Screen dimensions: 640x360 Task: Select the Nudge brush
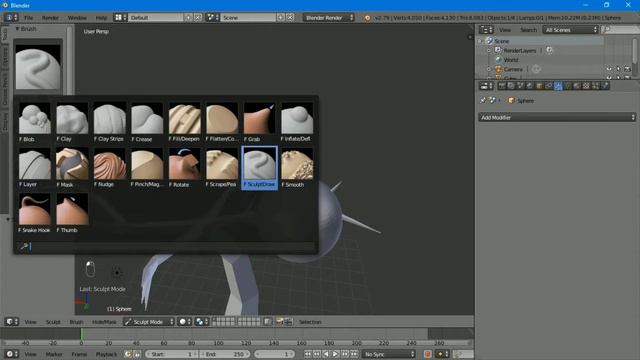(x=109, y=167)
